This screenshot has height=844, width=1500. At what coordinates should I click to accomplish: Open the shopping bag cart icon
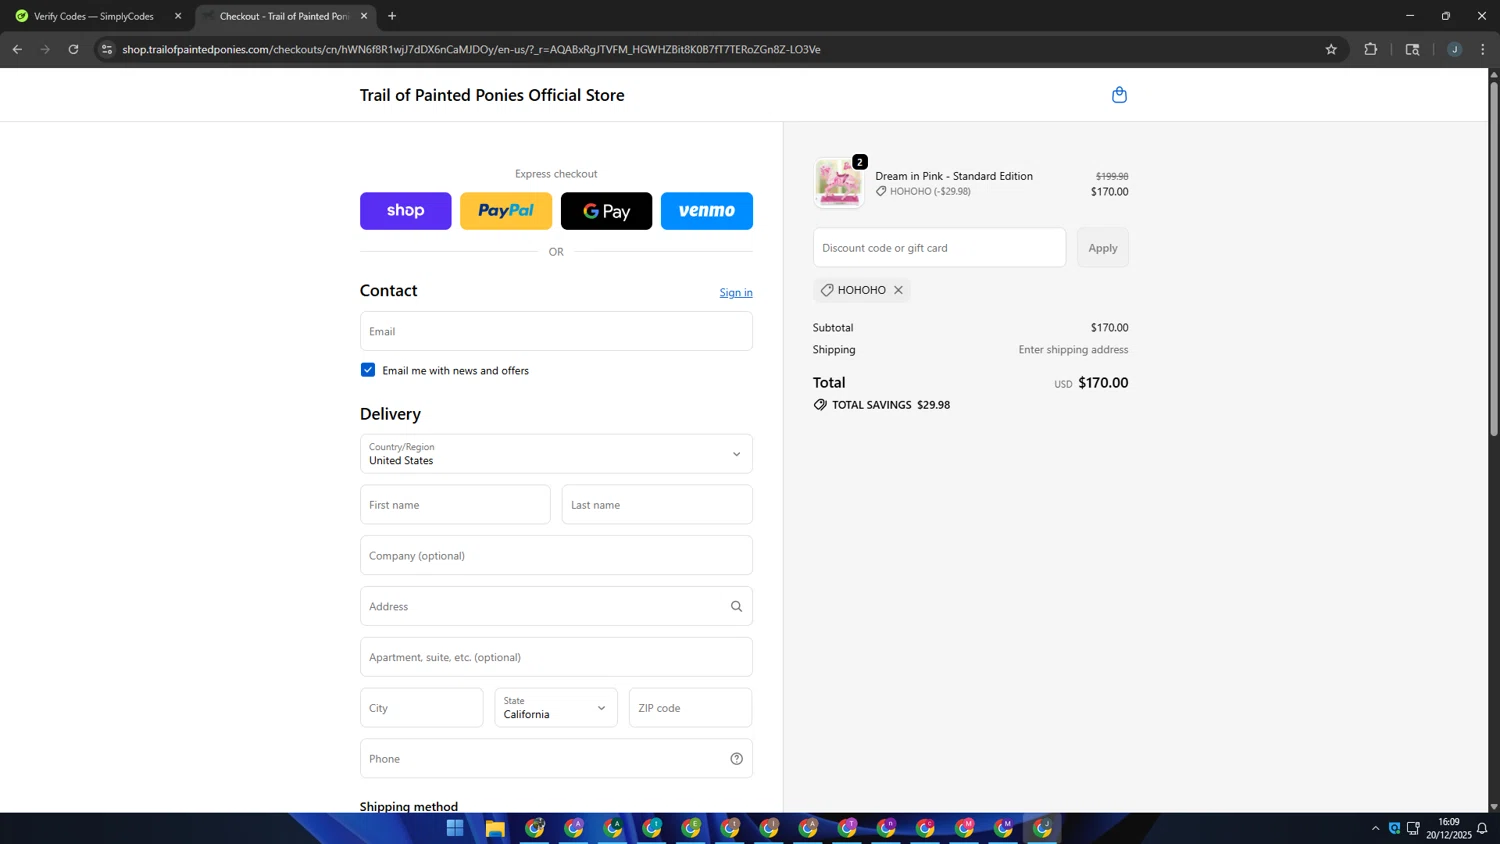1119,95
